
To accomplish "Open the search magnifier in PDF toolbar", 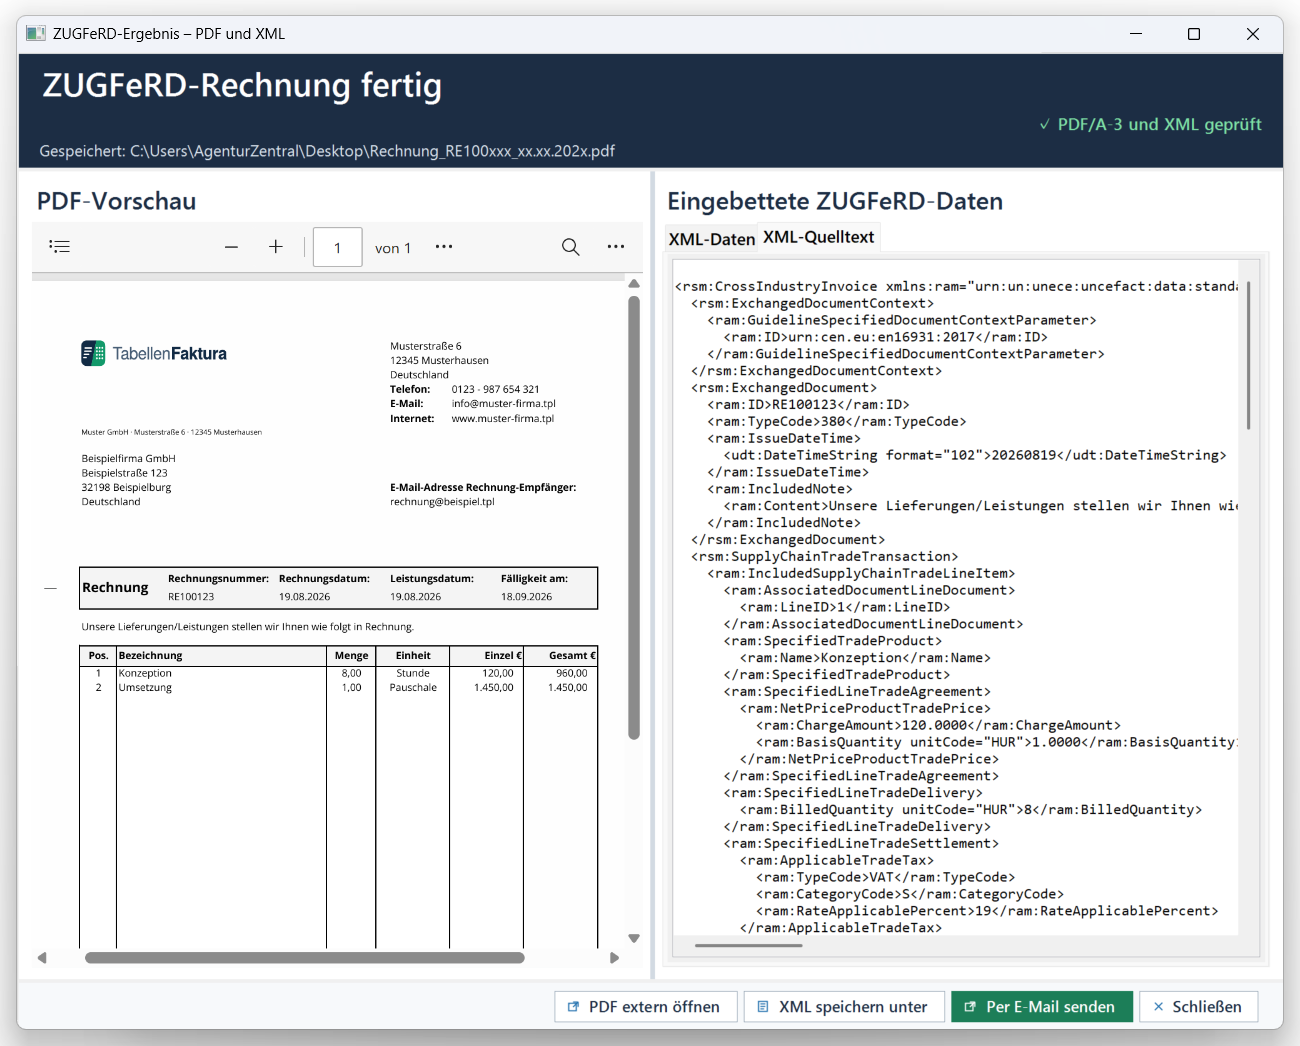I will point(570,247).
